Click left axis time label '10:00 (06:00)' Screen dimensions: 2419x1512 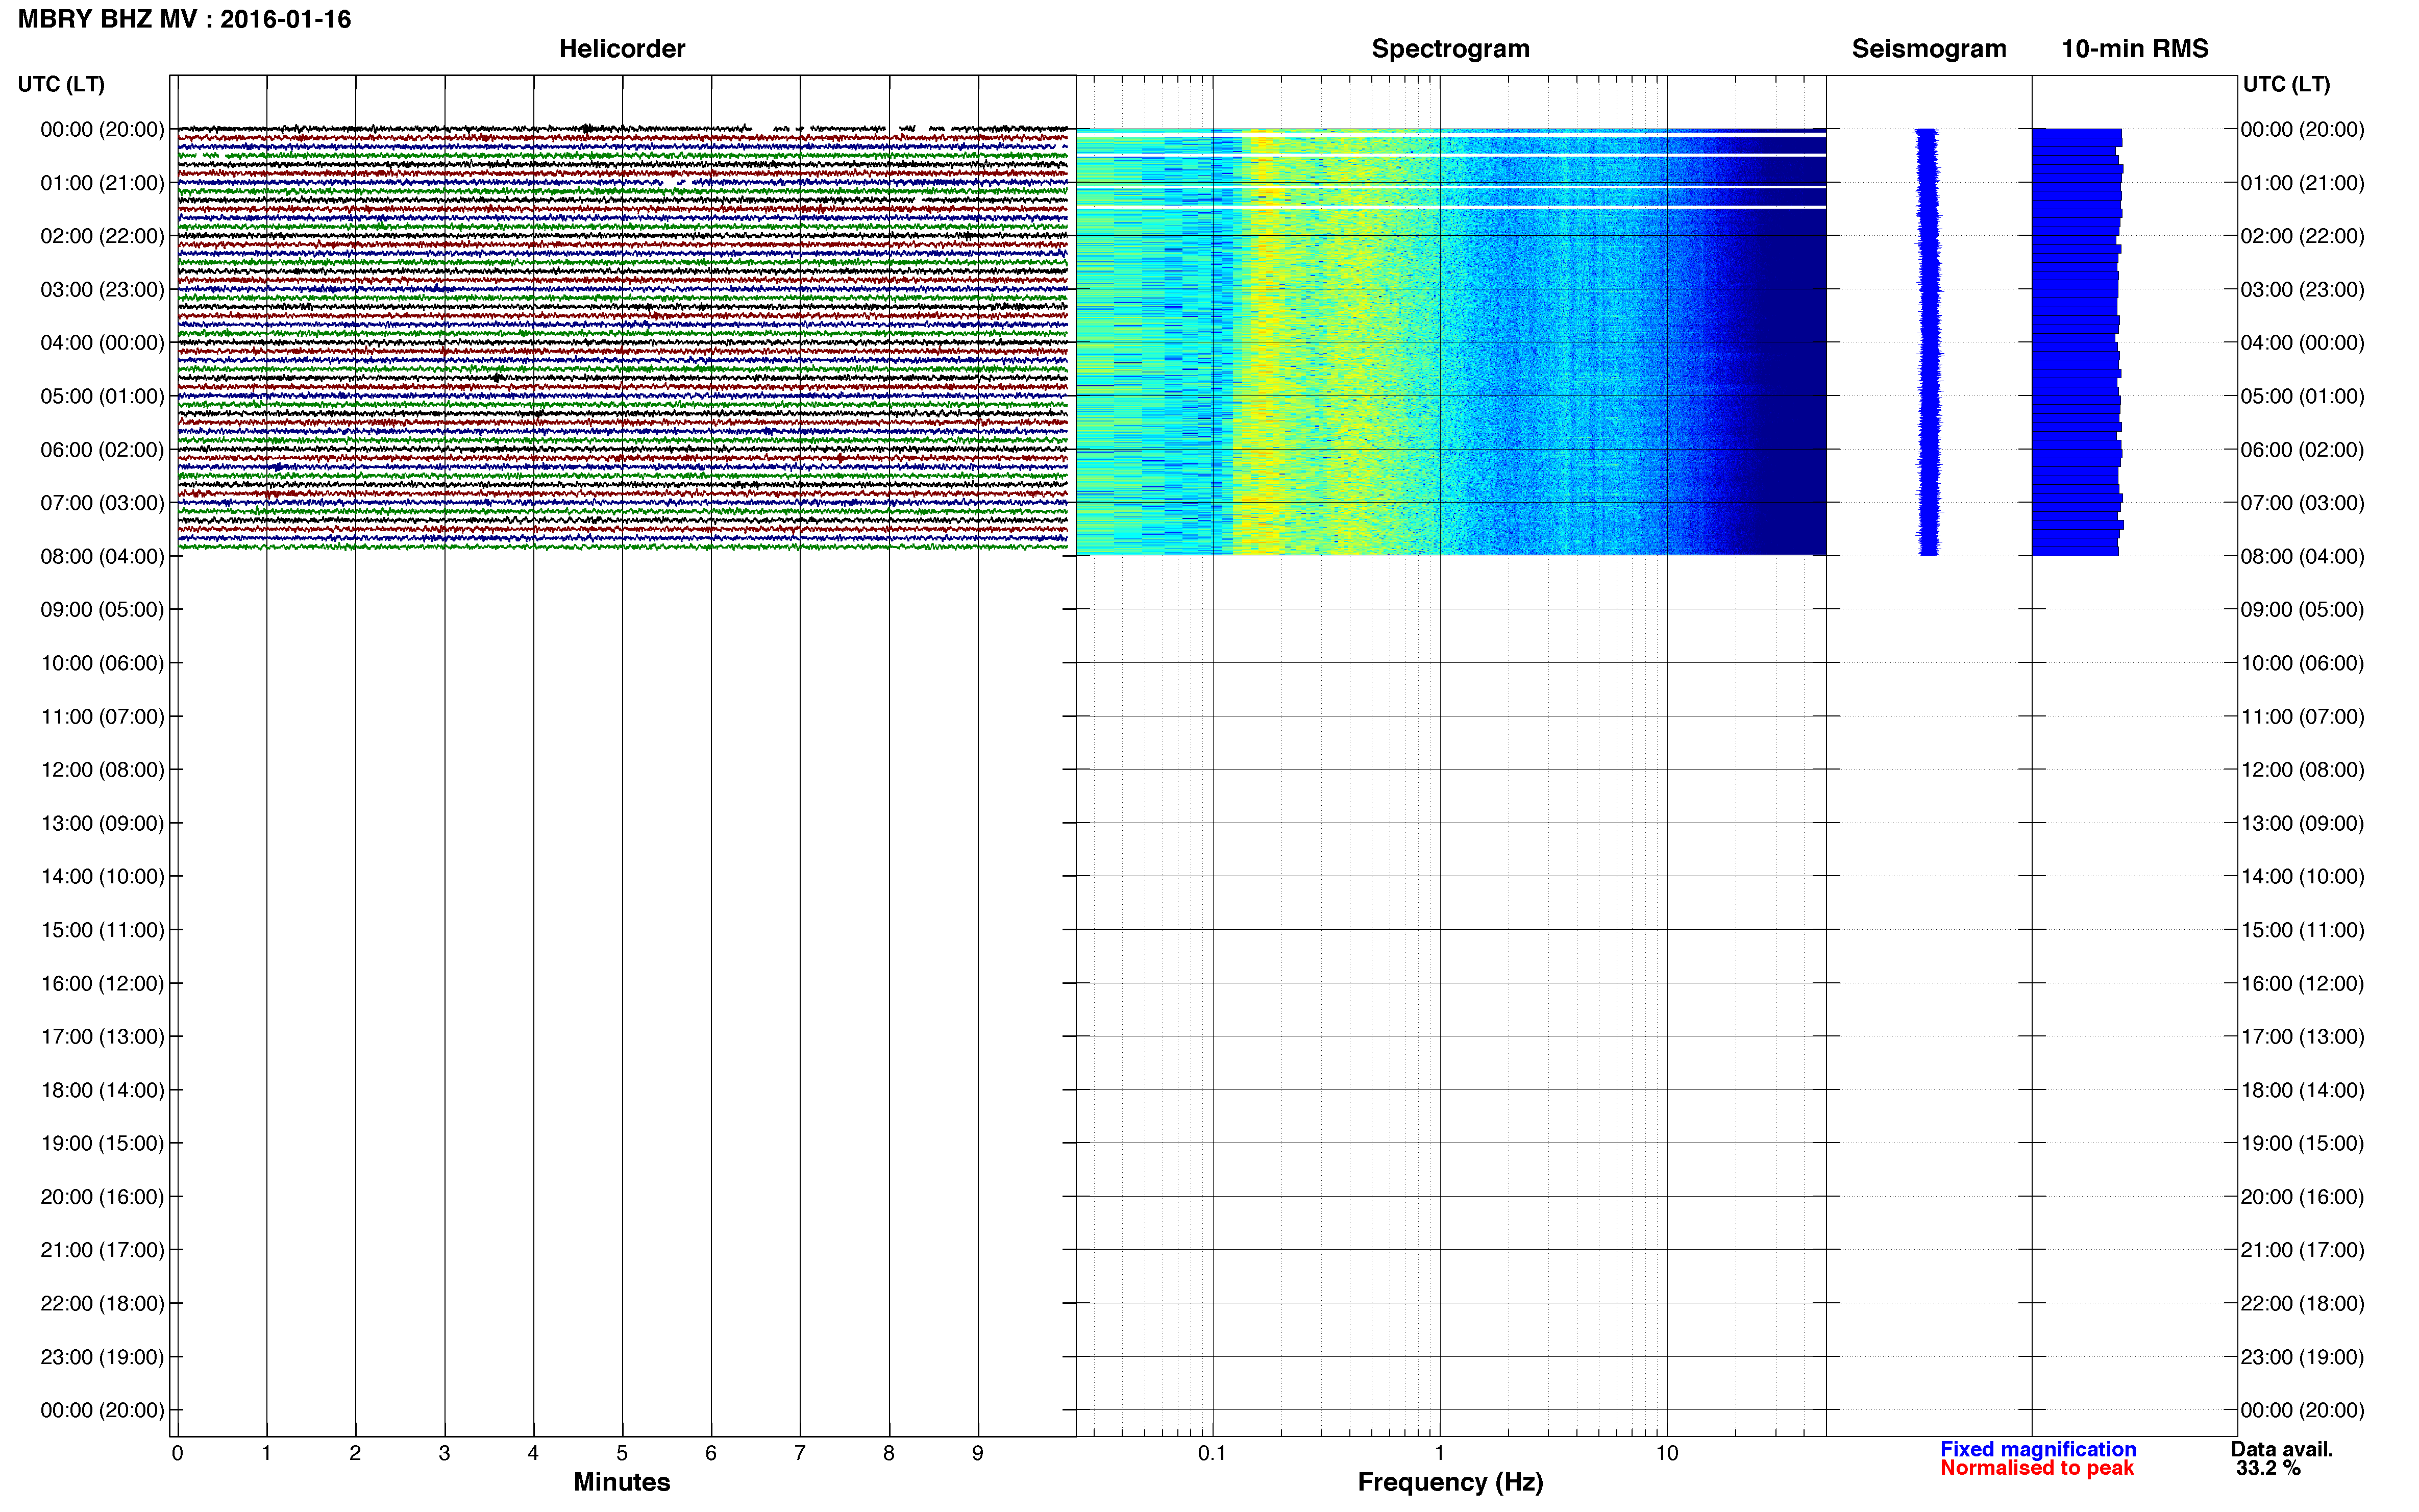pyautogui.click(x=102, y=663)
